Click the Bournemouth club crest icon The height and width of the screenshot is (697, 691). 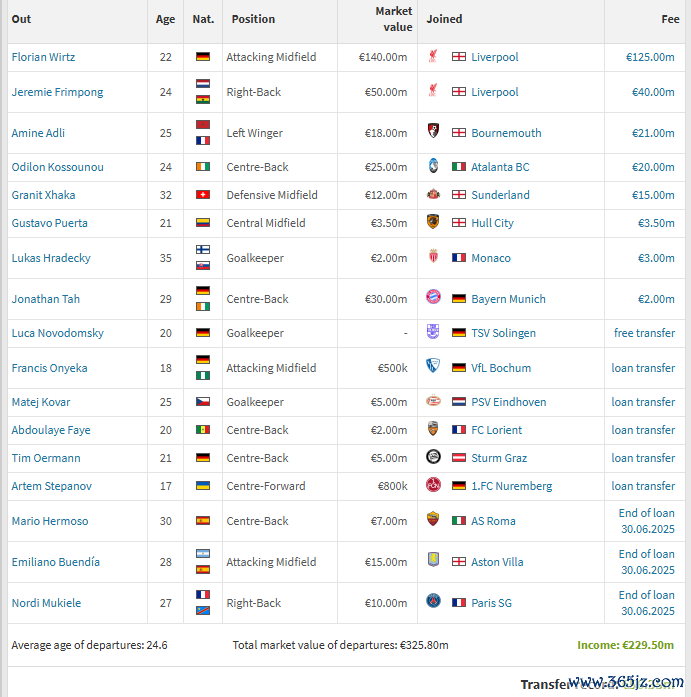tap(433, 131)
